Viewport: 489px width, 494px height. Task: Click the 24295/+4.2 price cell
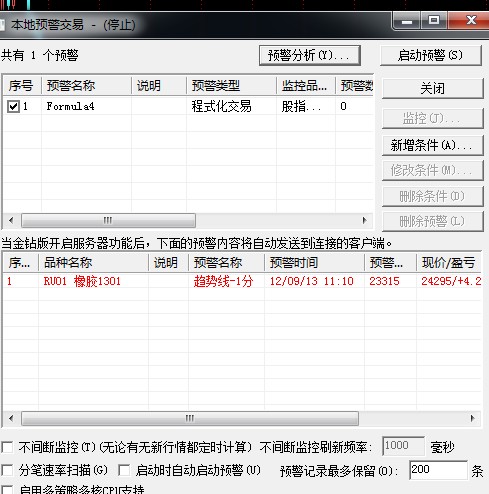tap(451, 281)
